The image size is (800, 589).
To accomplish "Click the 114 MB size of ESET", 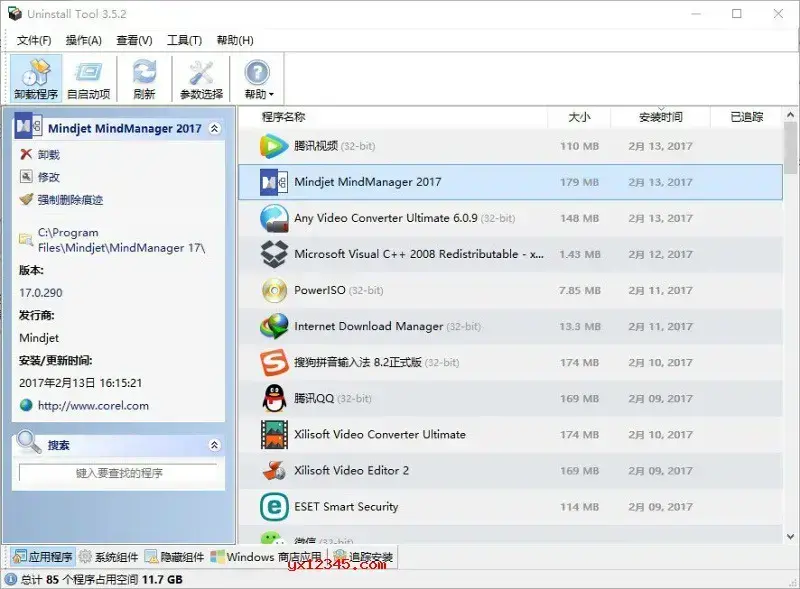I will tap(579, 507).
